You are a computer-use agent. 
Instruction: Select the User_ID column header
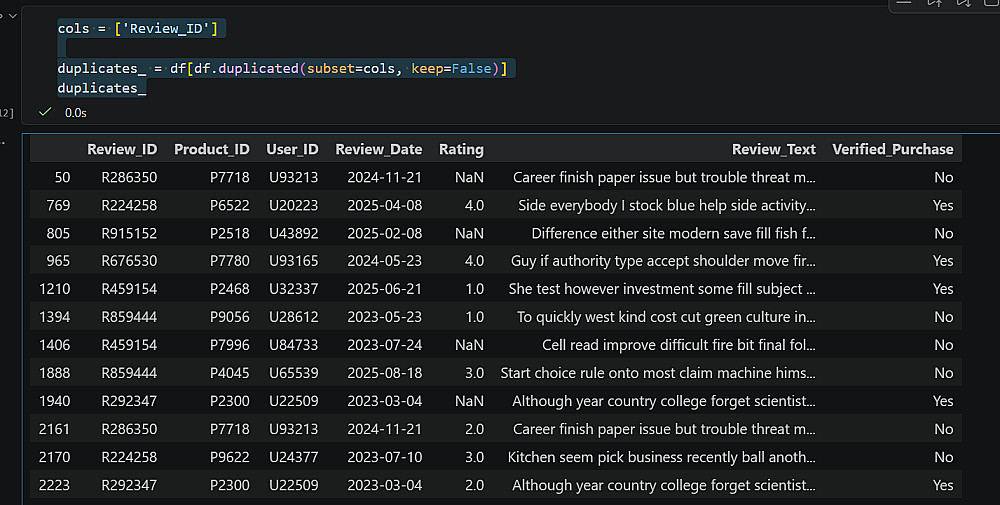(x=292, y=149)
